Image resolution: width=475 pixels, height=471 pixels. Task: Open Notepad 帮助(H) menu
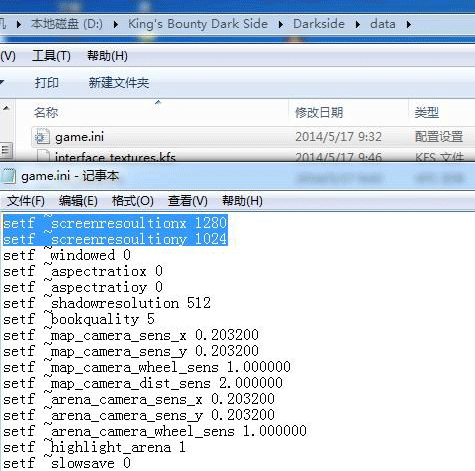(242, 201)
